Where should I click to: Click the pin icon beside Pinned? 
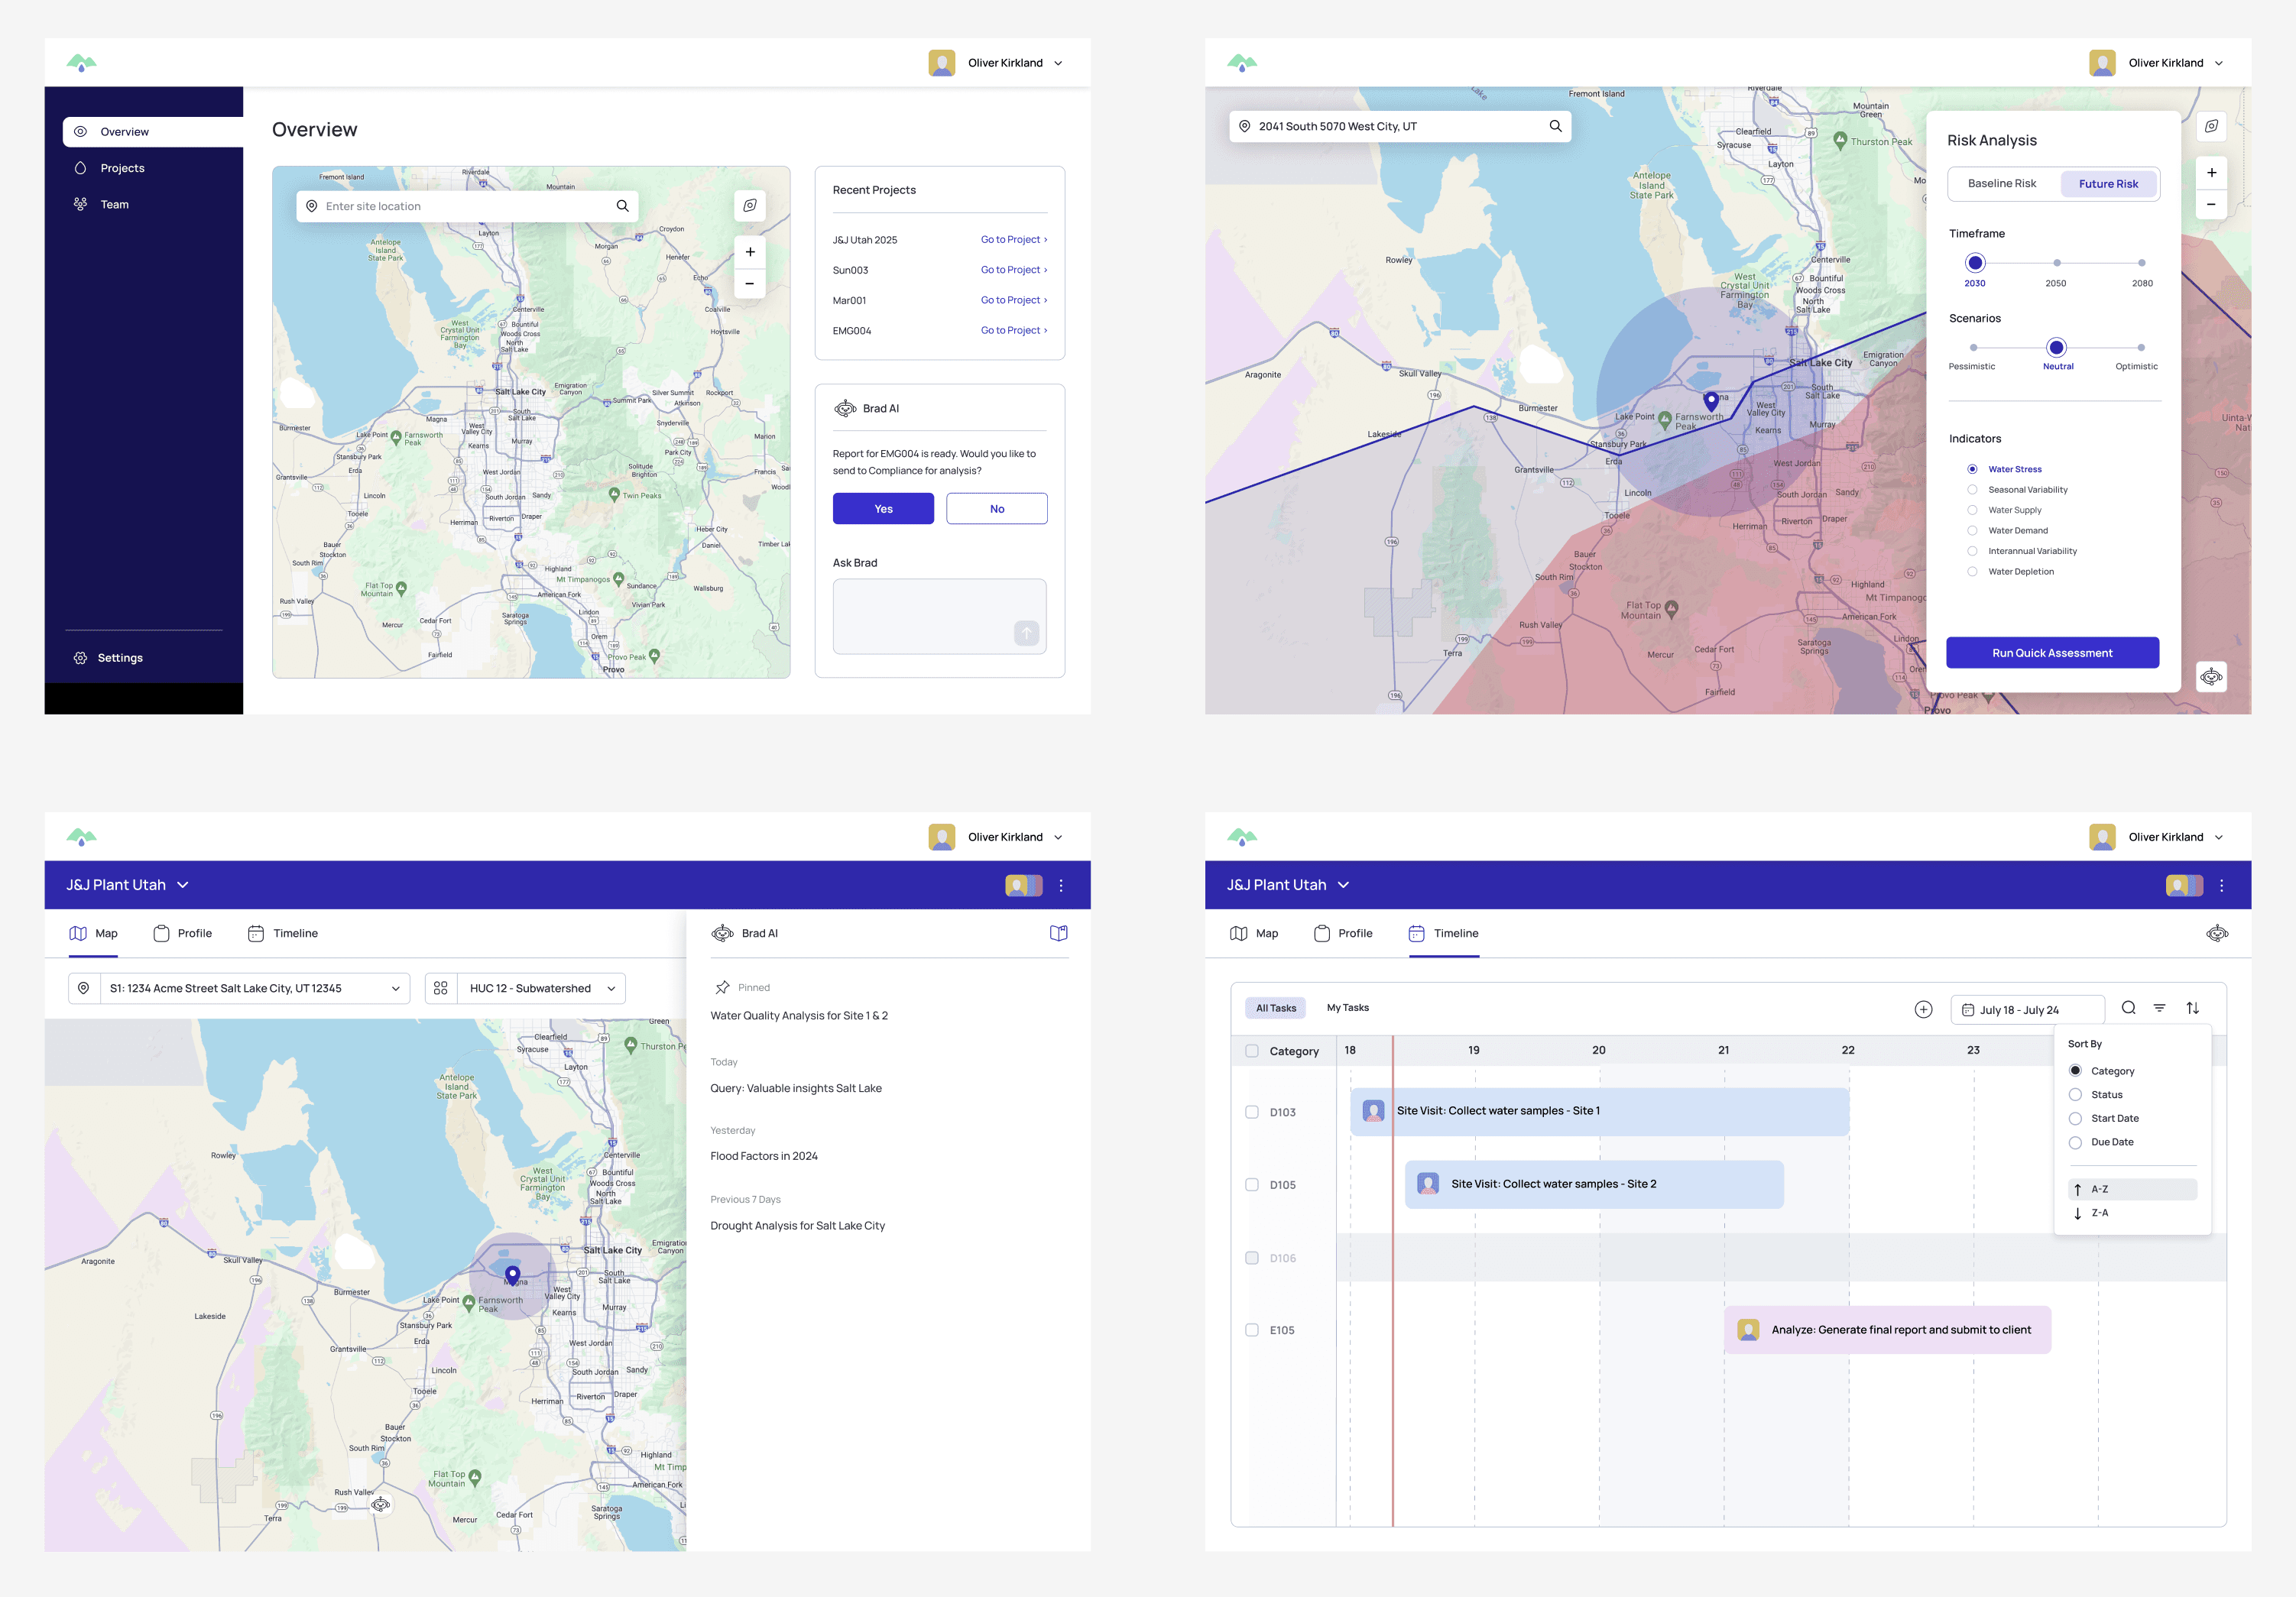point(722,987)
